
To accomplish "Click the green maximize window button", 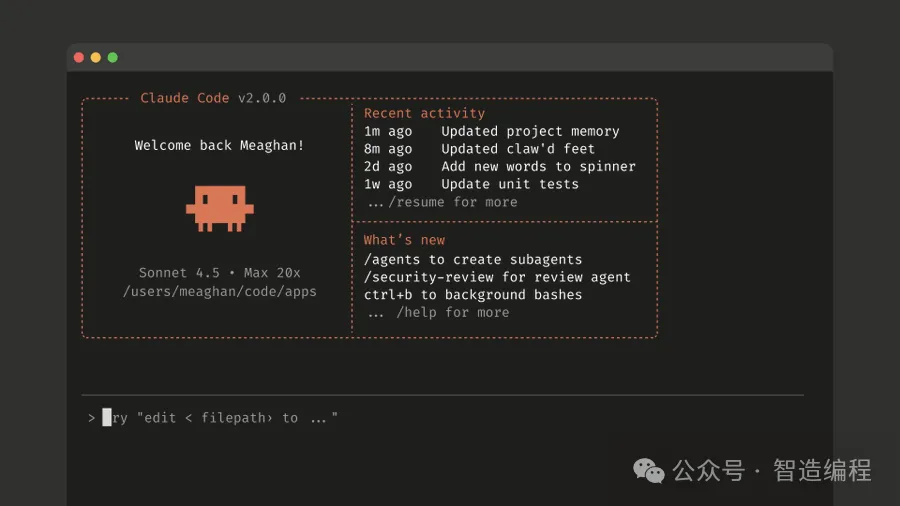I will point(112,57).
